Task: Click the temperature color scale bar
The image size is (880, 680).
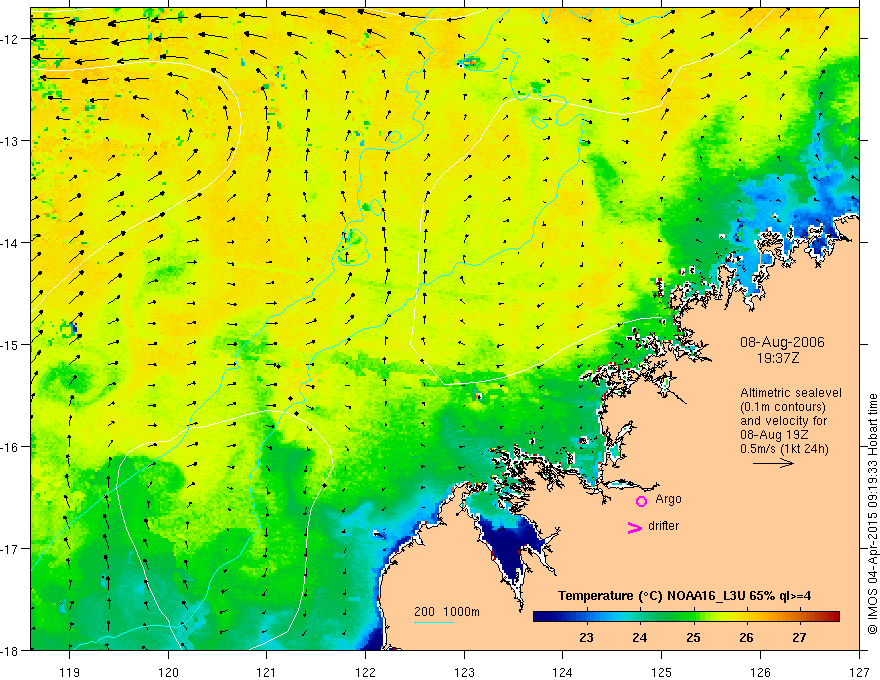Action: coord(686,617)
